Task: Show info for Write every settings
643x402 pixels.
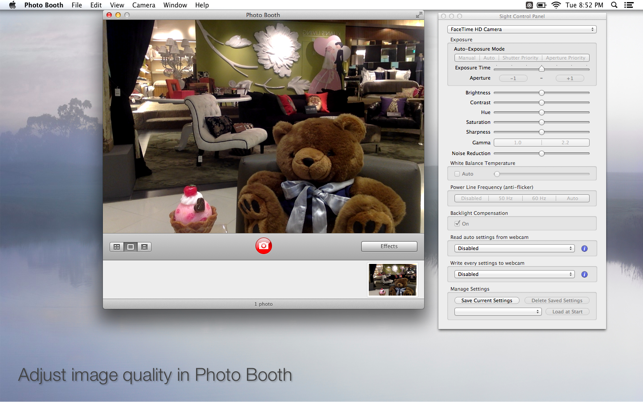Action: coord(584,274)
